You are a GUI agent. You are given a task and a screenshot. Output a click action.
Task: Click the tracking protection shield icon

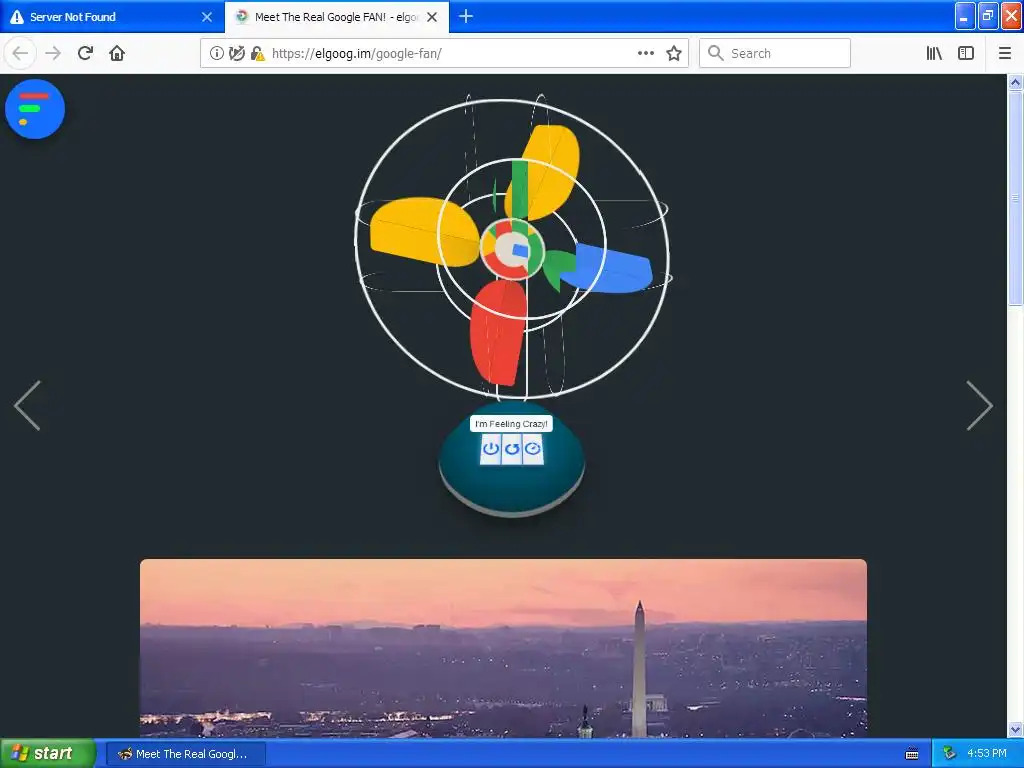coord(237,54)
